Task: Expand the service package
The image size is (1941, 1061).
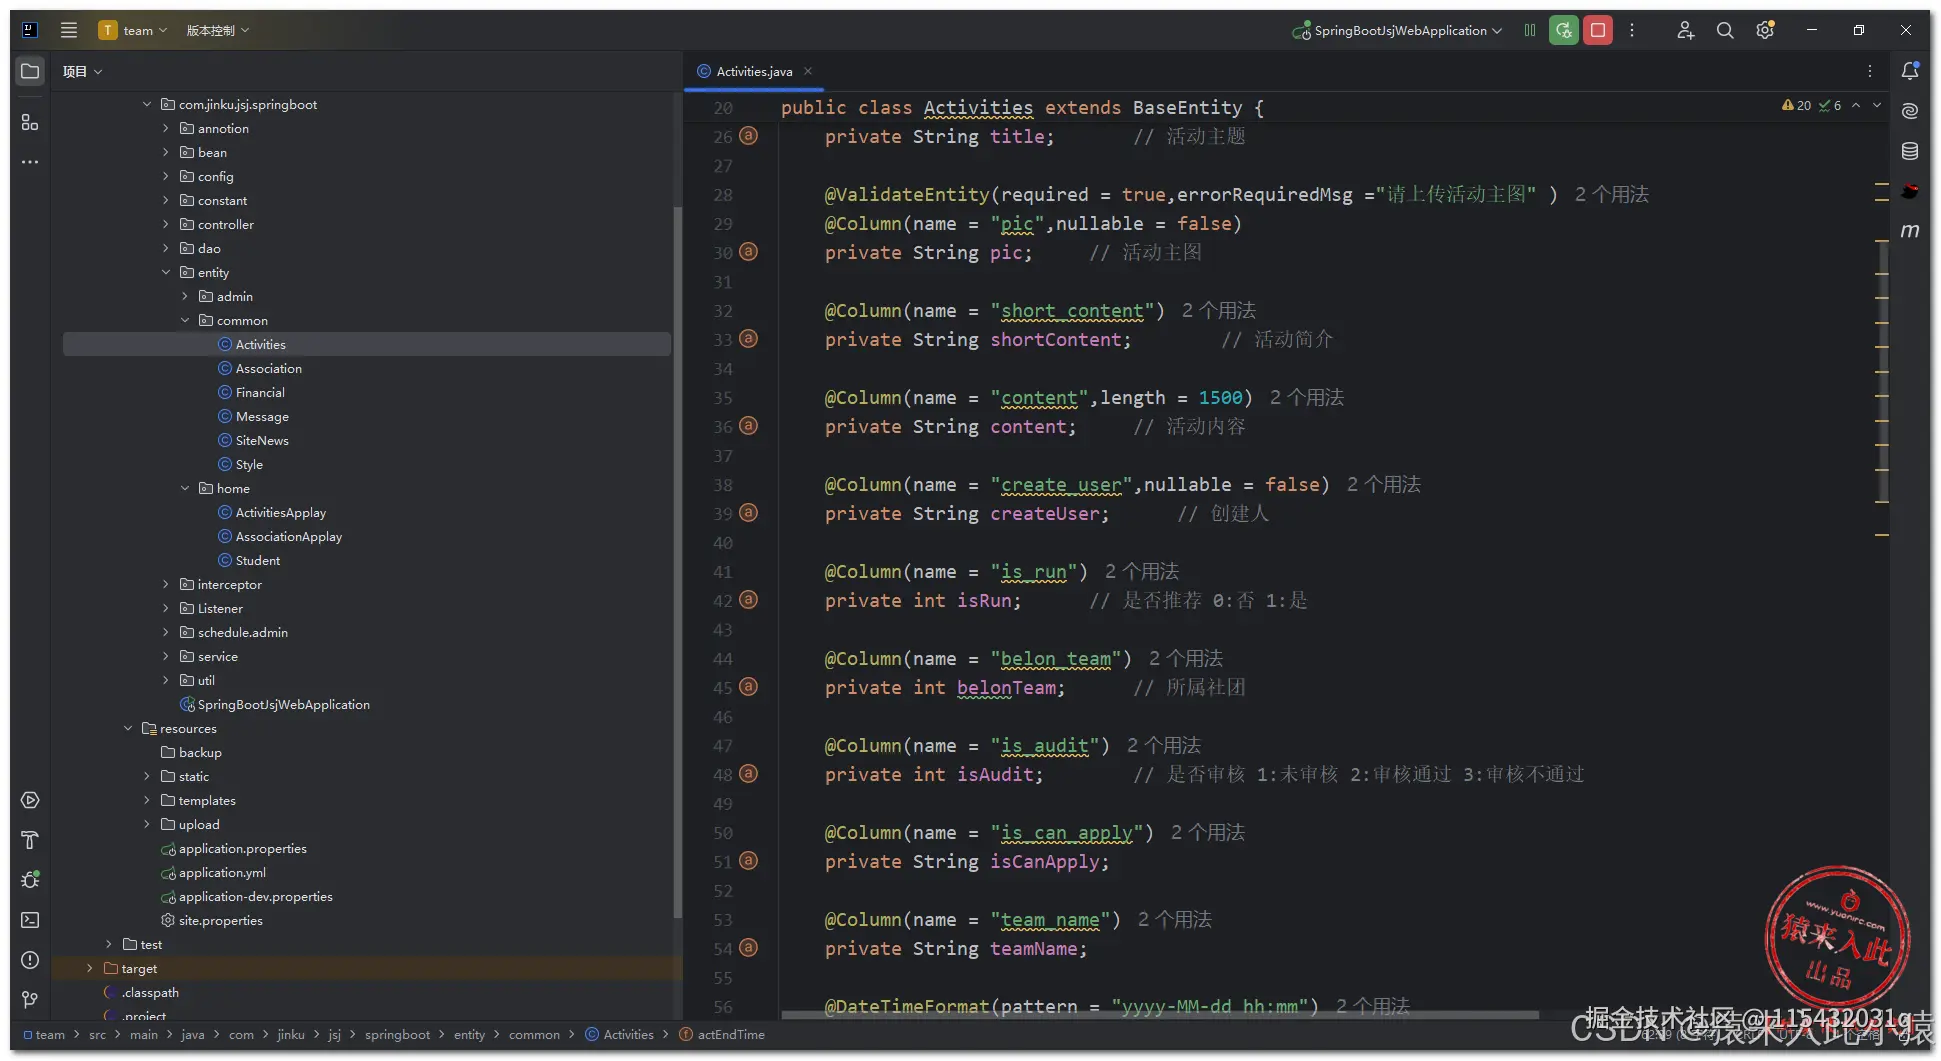Action: (x=166, y=656)
